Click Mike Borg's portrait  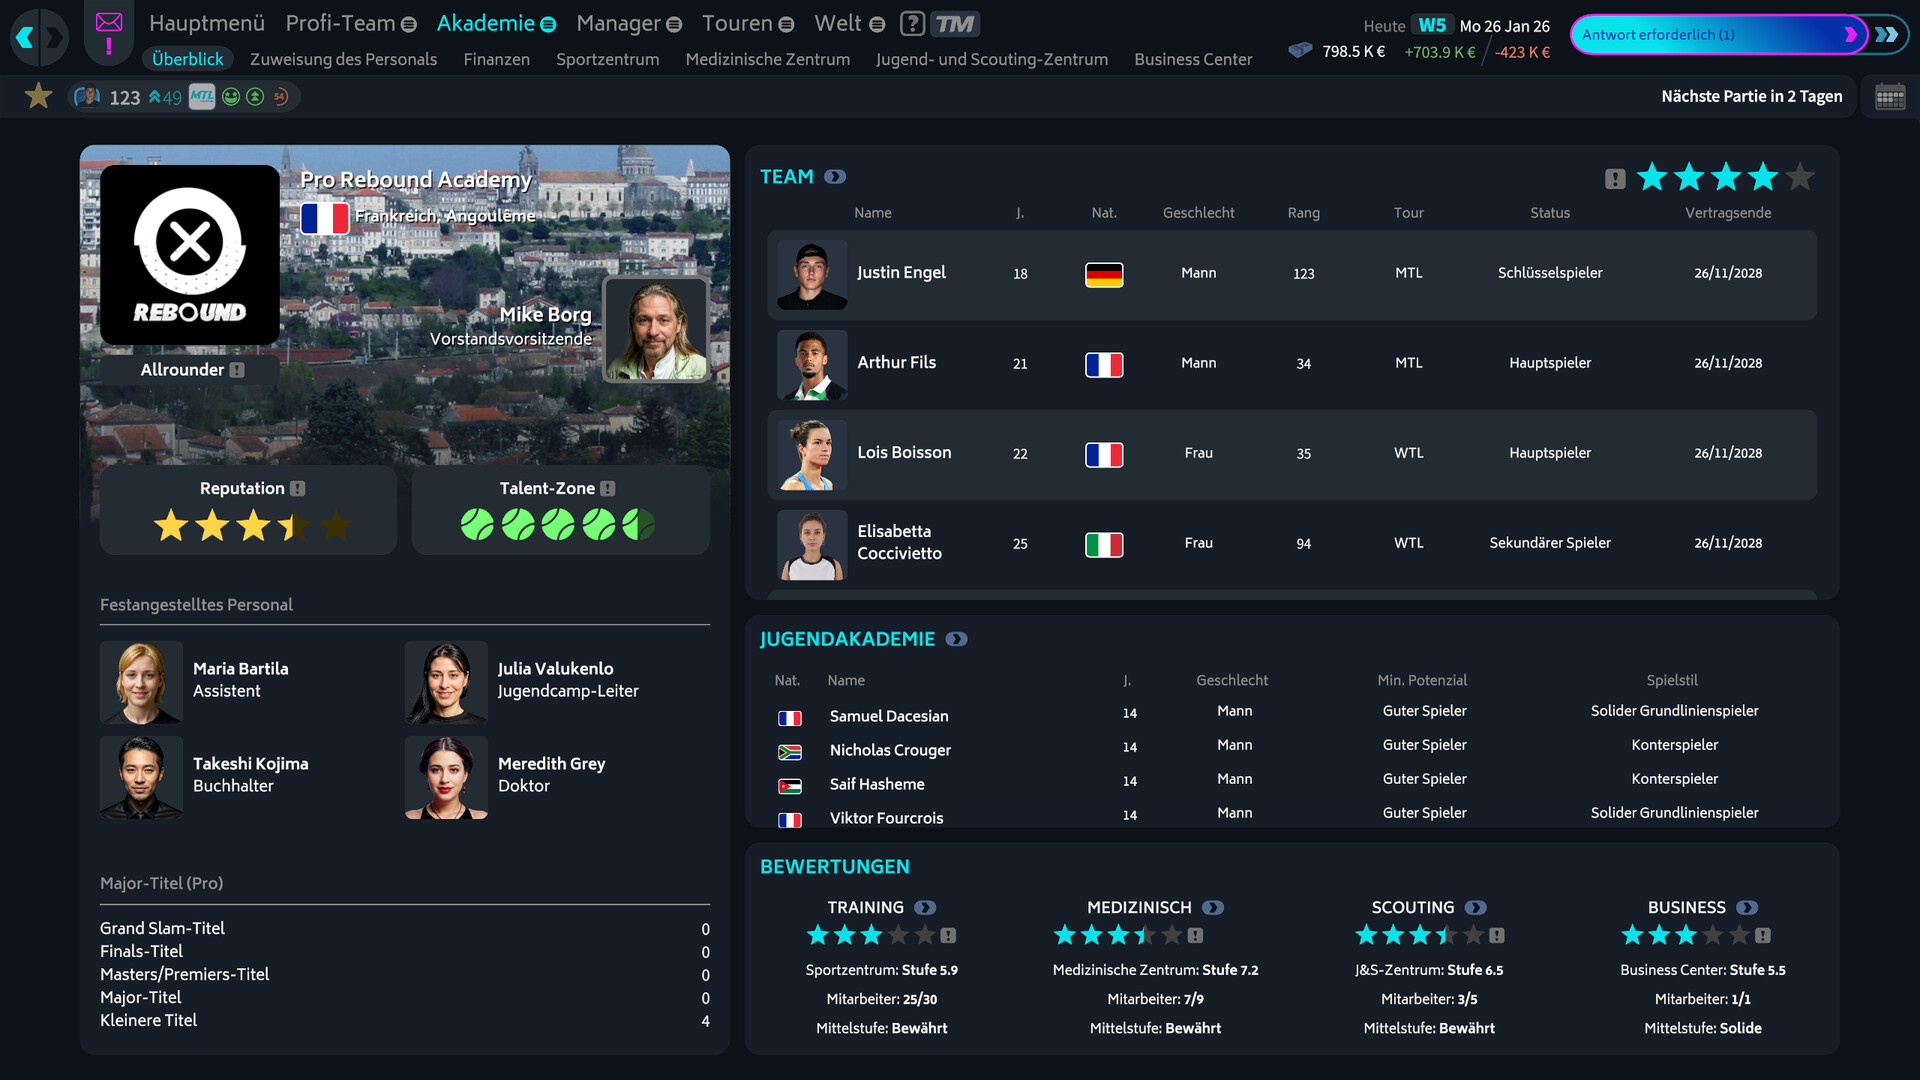(x=656, y=330)
